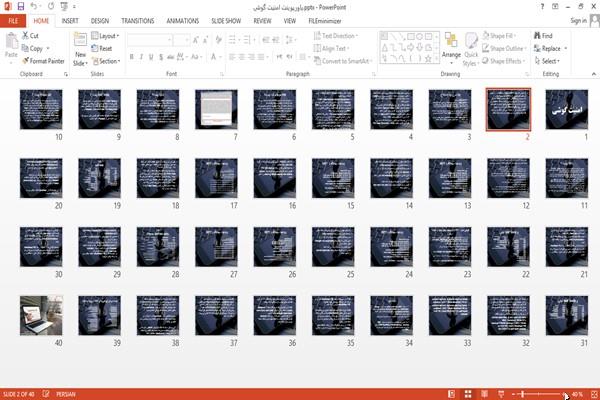Open the font size combo box

click(x=181, y=40)
